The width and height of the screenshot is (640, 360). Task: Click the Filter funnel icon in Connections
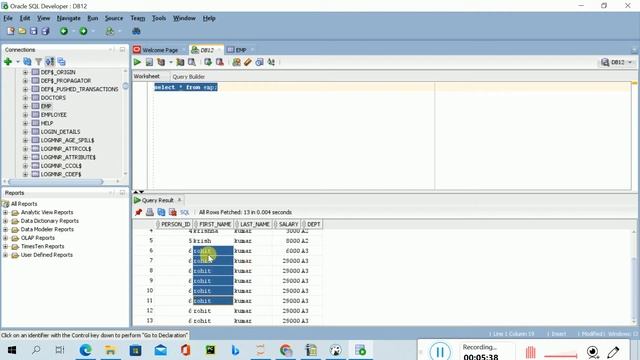(38, 62)
